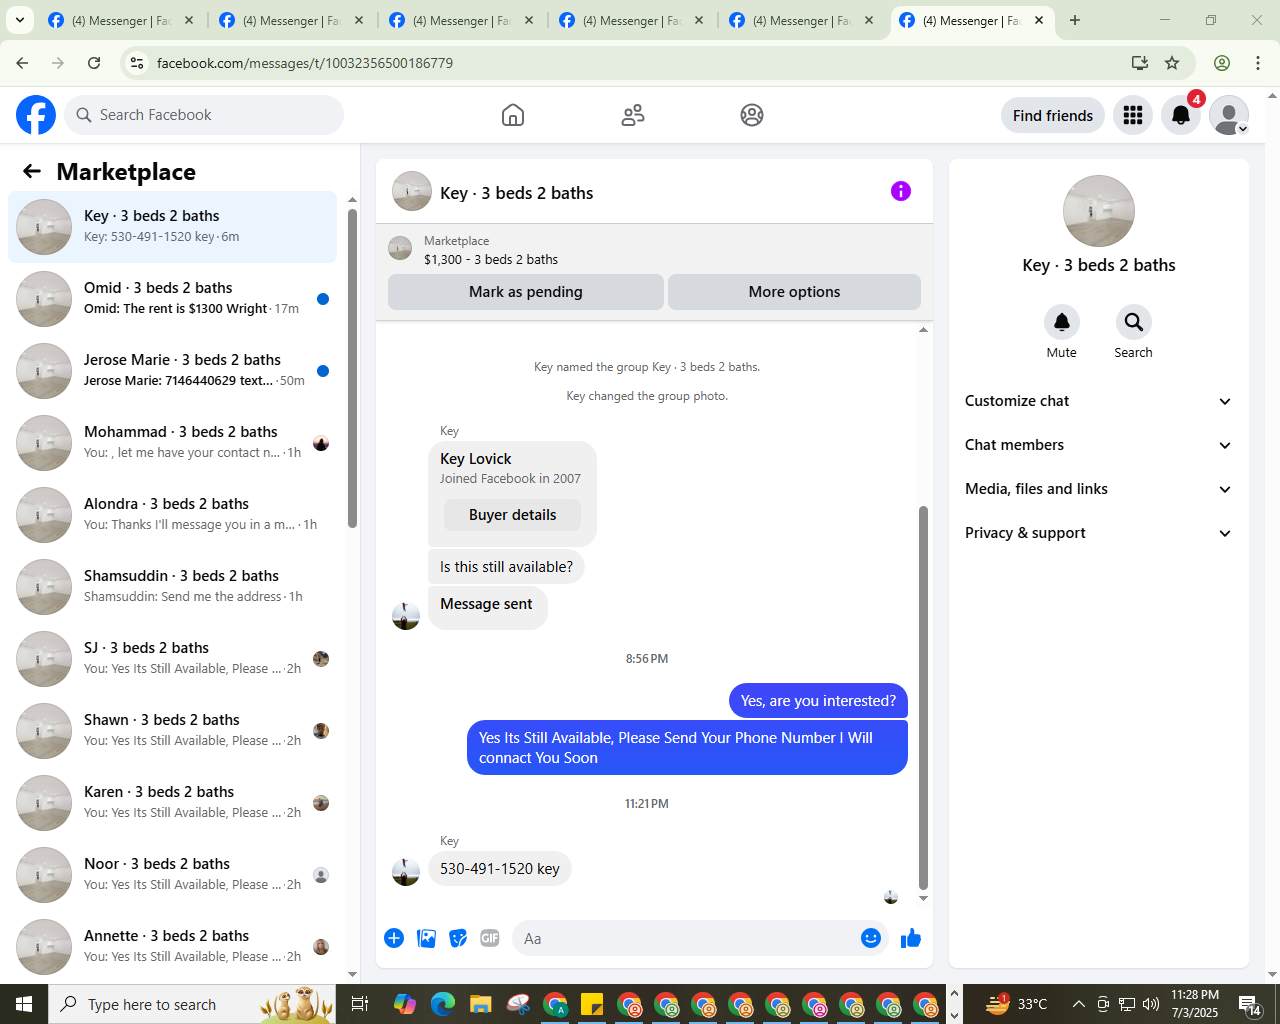Open Task View on the taskbar
The height and width of the screenshot is (1024, 1280).
click(x=360, y=1004)
